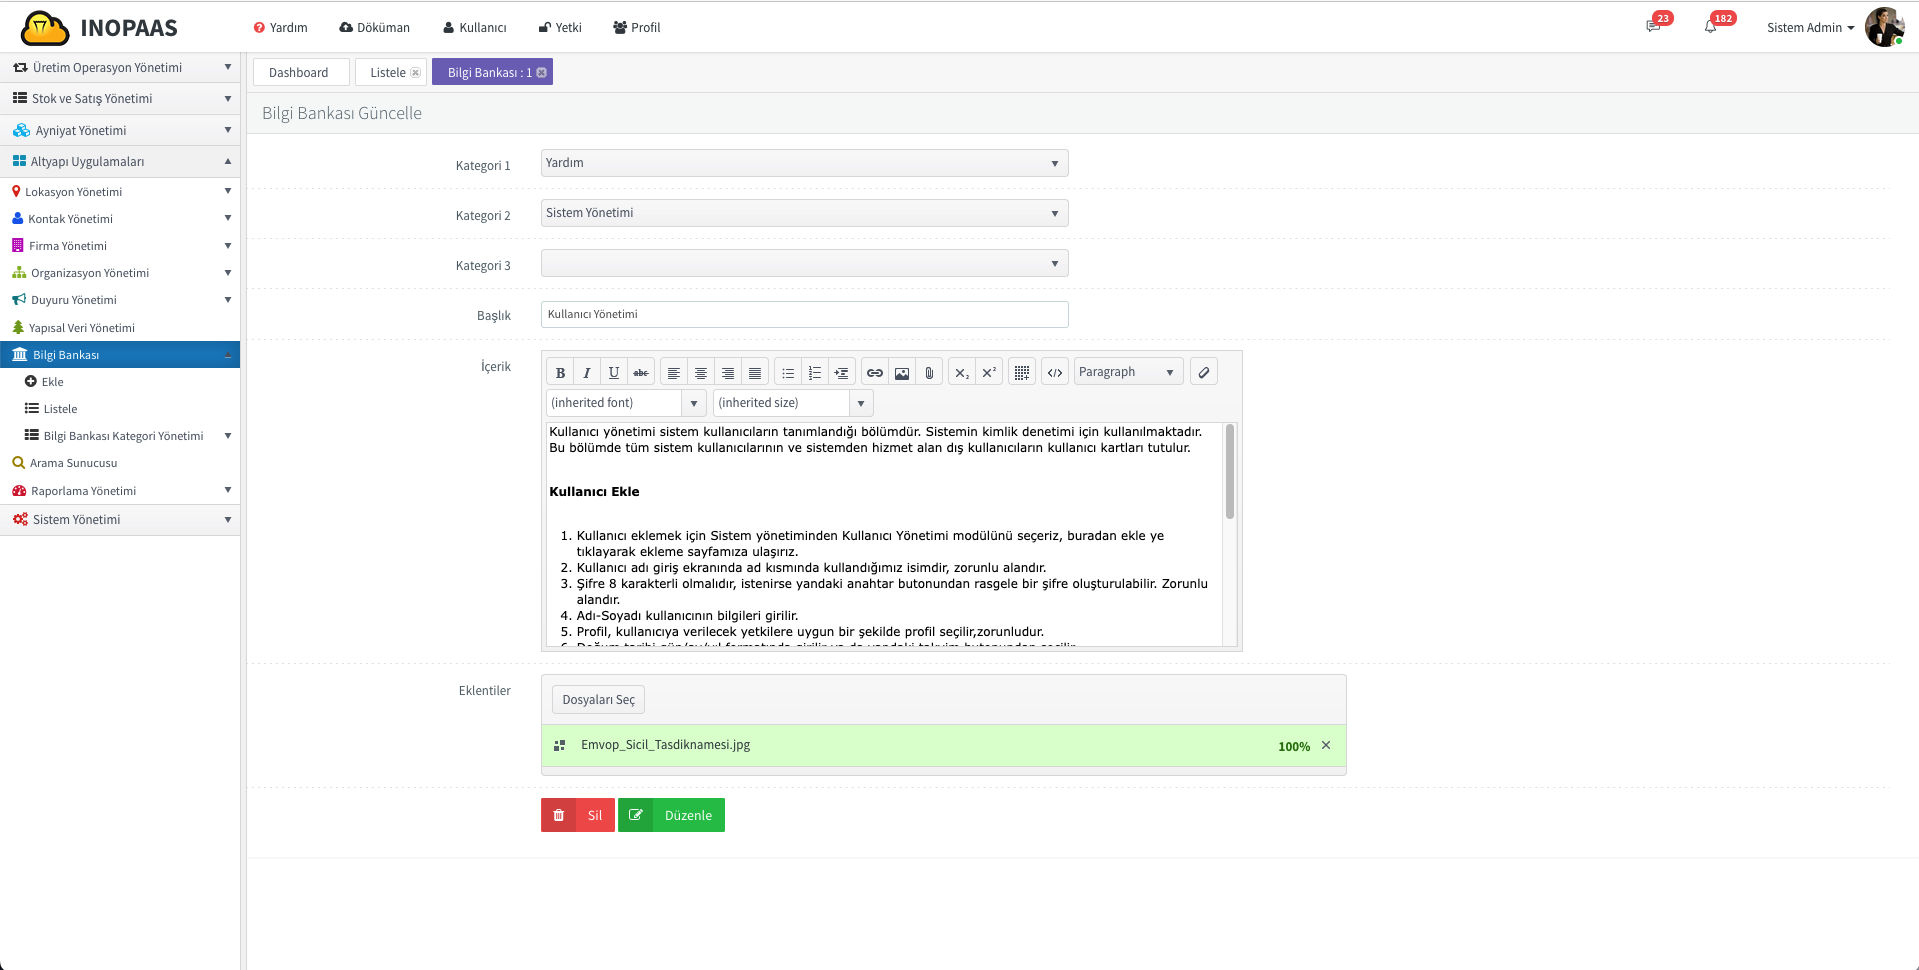Image resolution: width=1919 pixels, height=970 pixels.
Task: Center align text in editor
Action: pyautogui.click(x=701, y=372)
